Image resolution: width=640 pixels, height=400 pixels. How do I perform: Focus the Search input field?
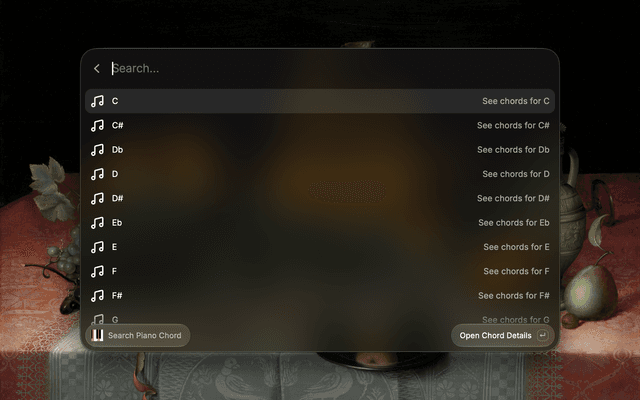tap(318, 69)
